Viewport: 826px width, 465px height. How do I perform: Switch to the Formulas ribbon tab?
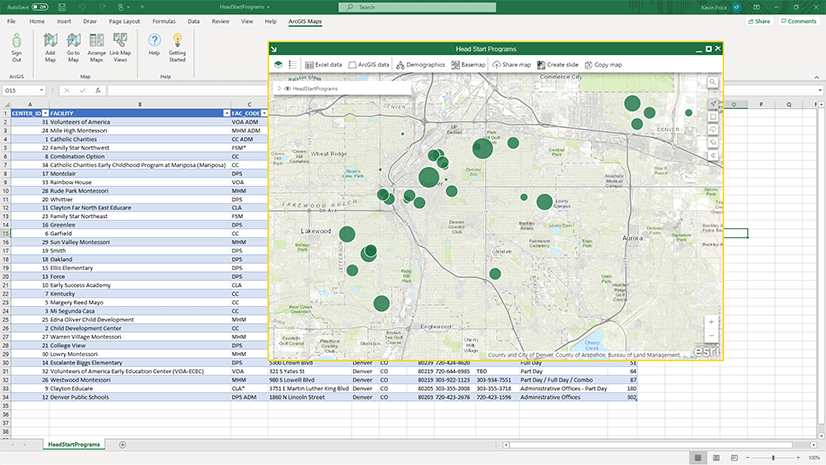coord(163,20)
